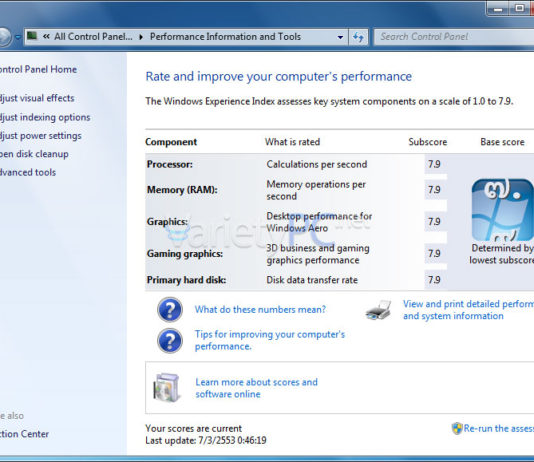This screenshot has width=534, height=462.
Task: Click Performance Information and Tools breadcrumb
Action: (225, 36)
